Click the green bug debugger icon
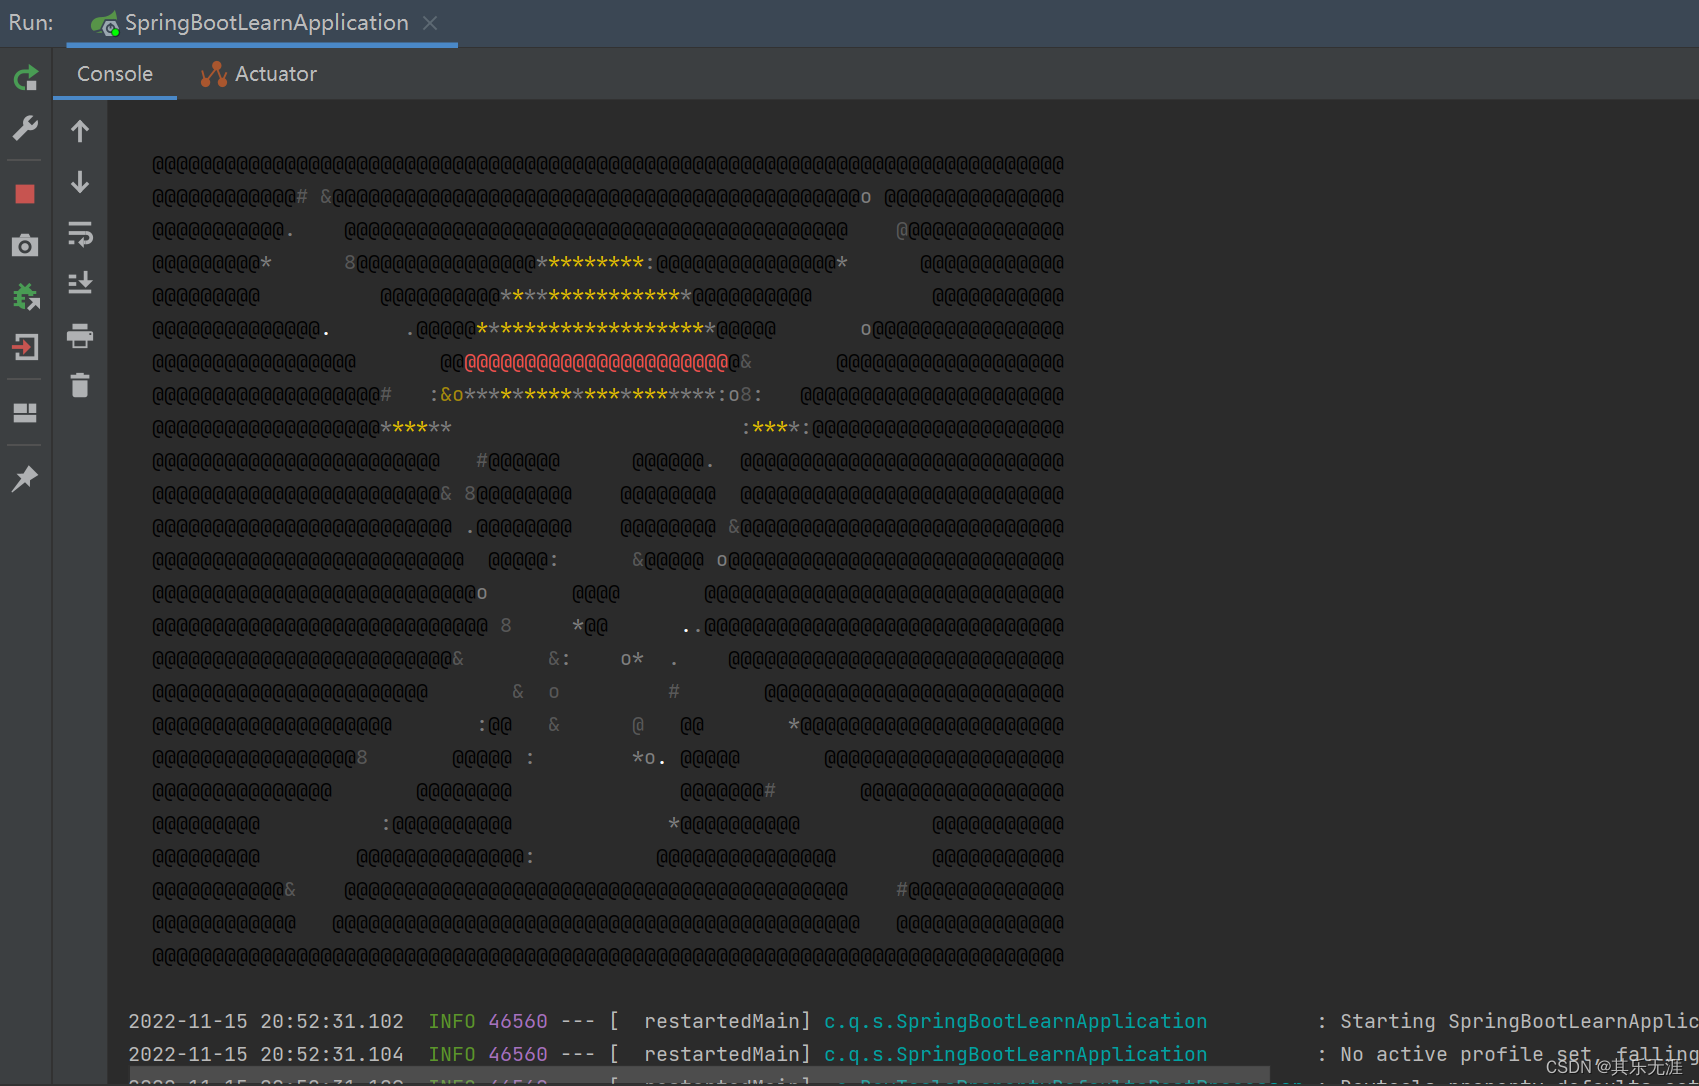 (25, 296)
